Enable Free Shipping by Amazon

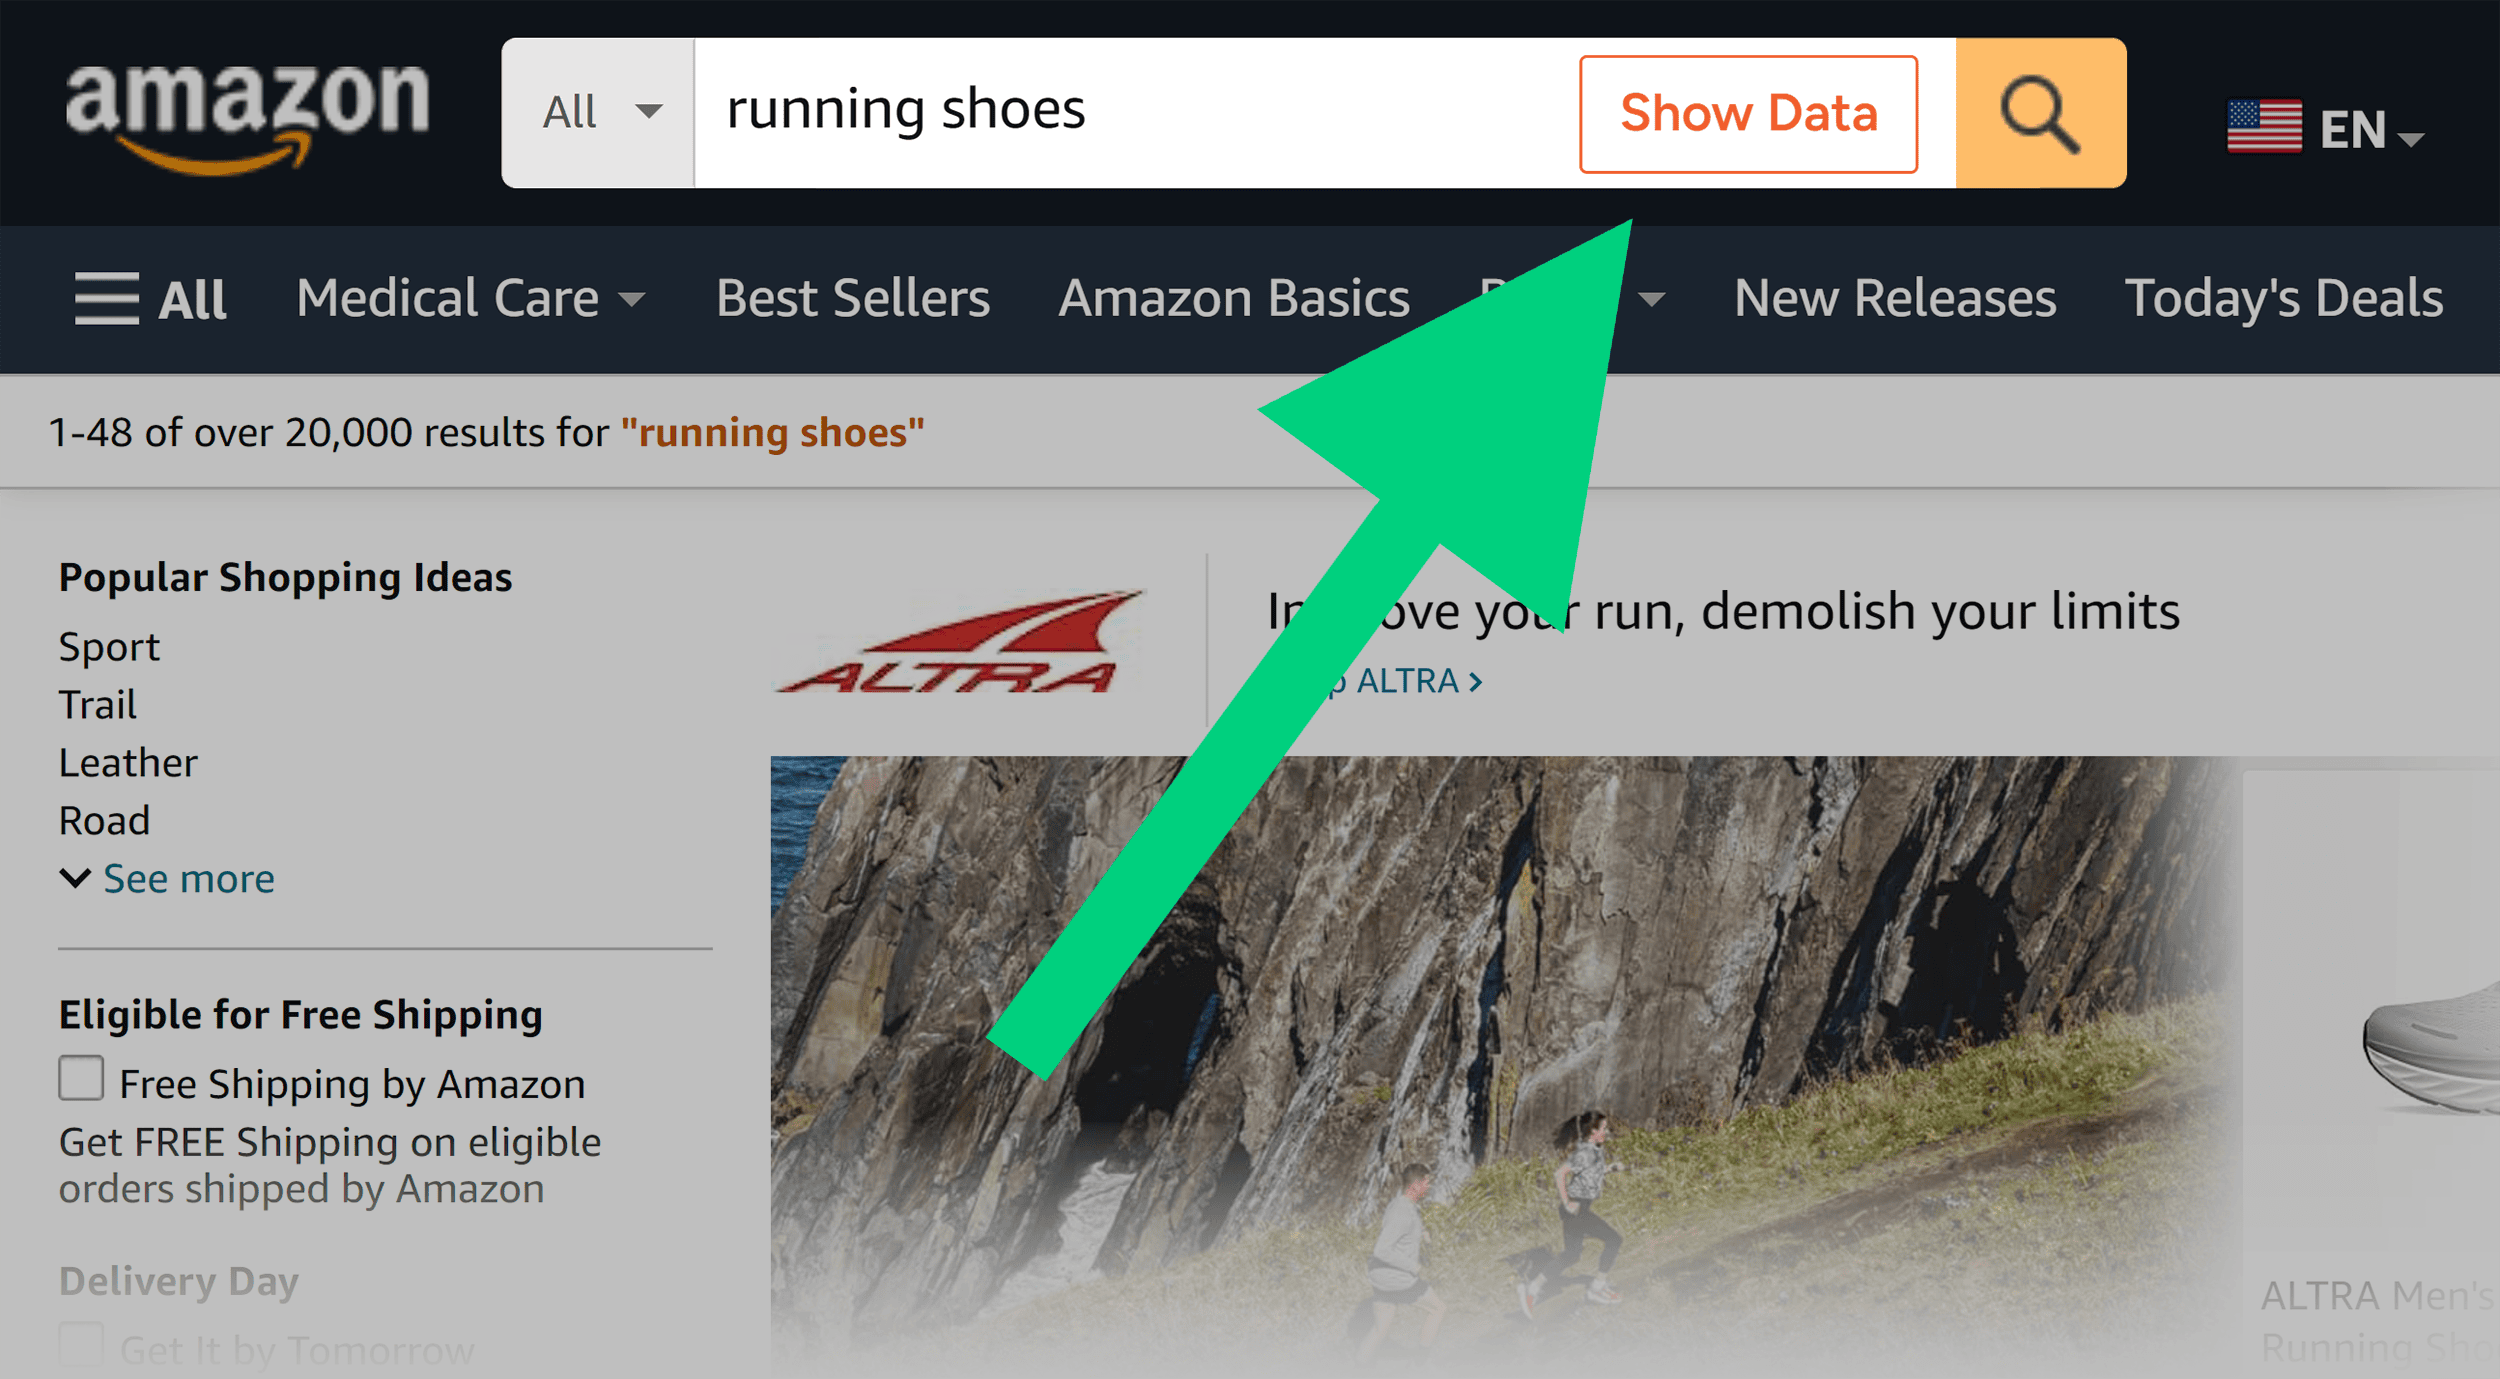tap(80, 1078)
